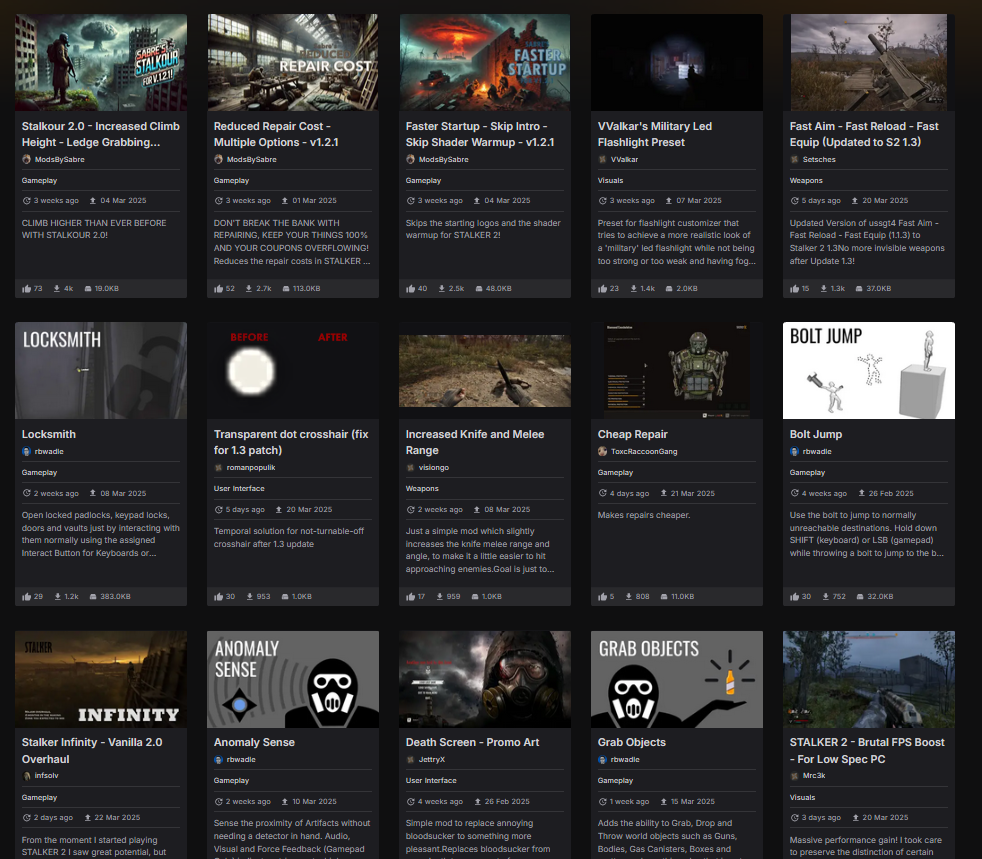Click author rbwadle under Locksmith

(x=49, y=451)
